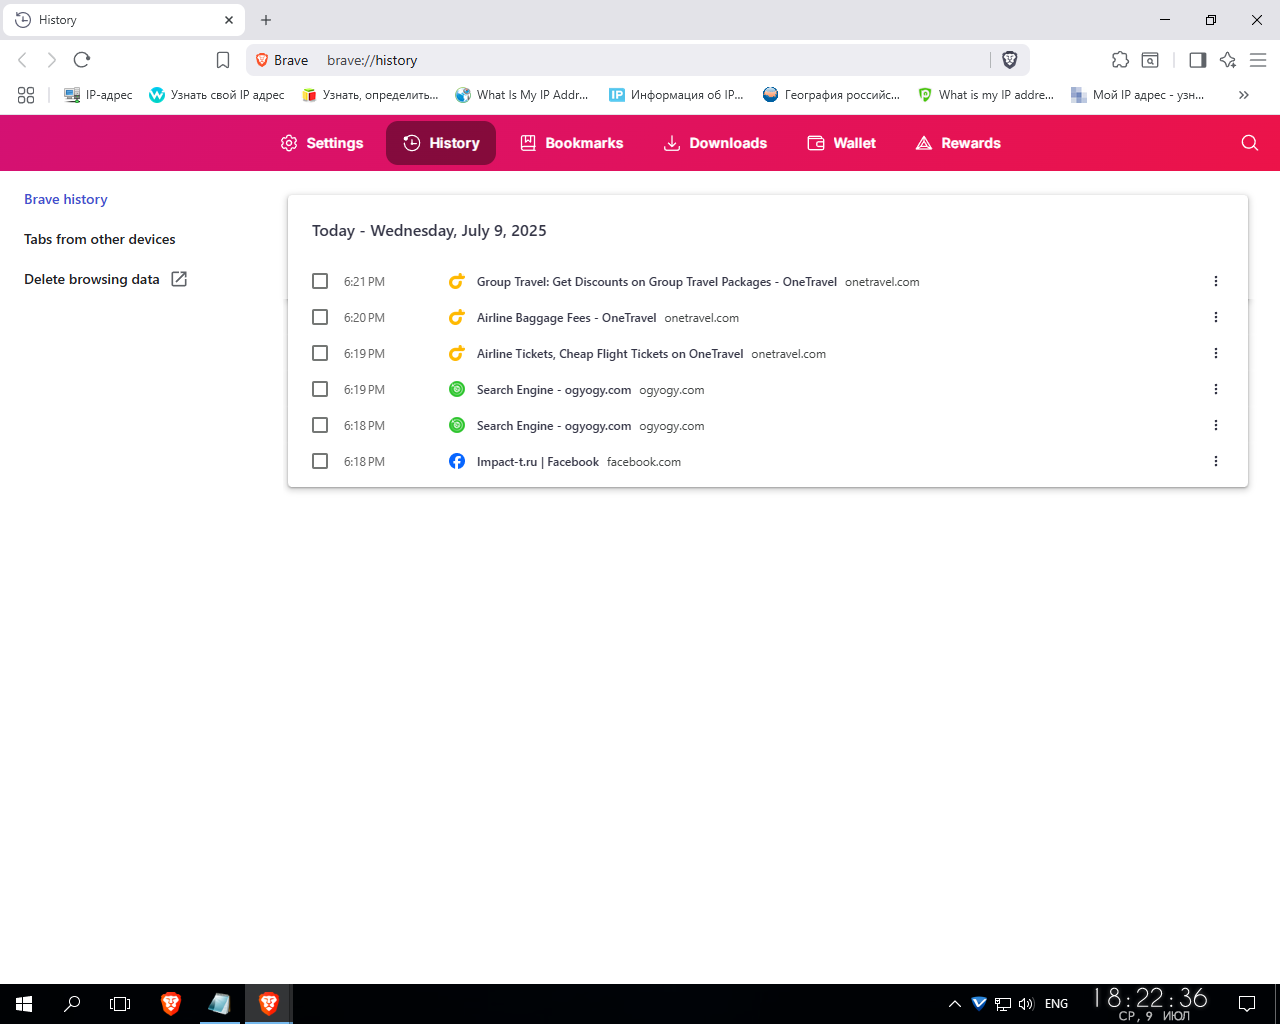Check the box for Group Travel entry
The image size is (1280, 1024).
pyautogui.click(x=320, y=281)
